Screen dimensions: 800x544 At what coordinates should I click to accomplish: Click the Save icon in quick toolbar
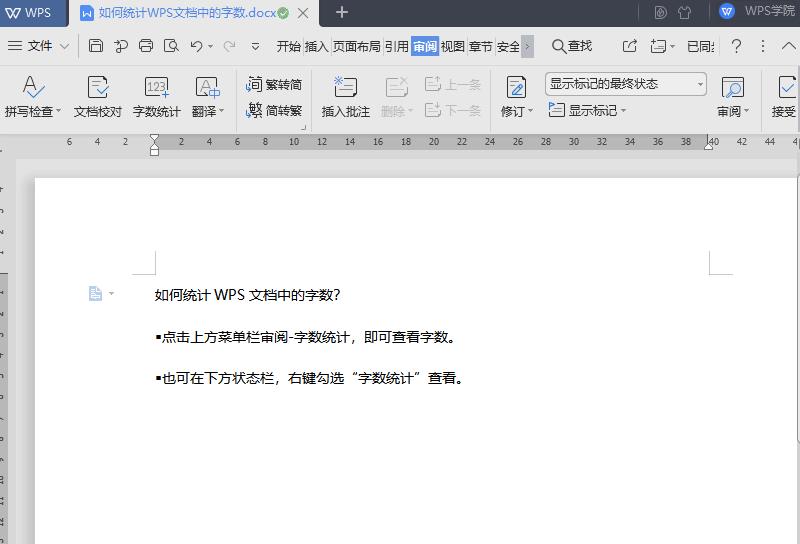coord(96,46)
